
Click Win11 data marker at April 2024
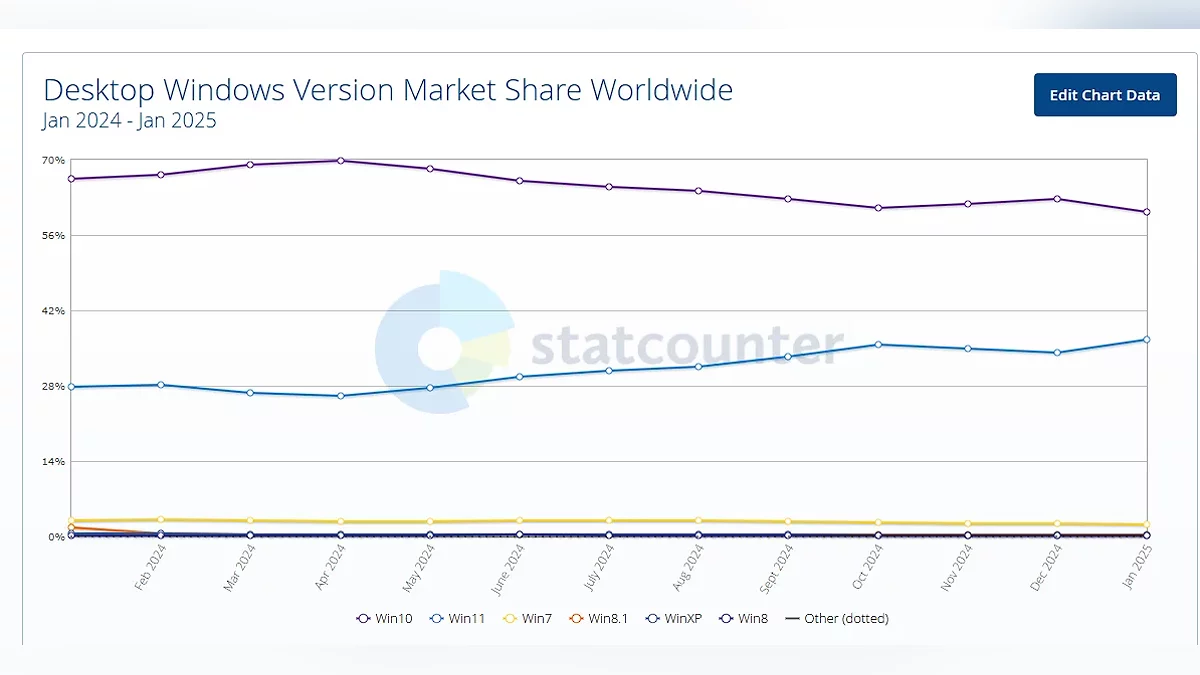341,396
